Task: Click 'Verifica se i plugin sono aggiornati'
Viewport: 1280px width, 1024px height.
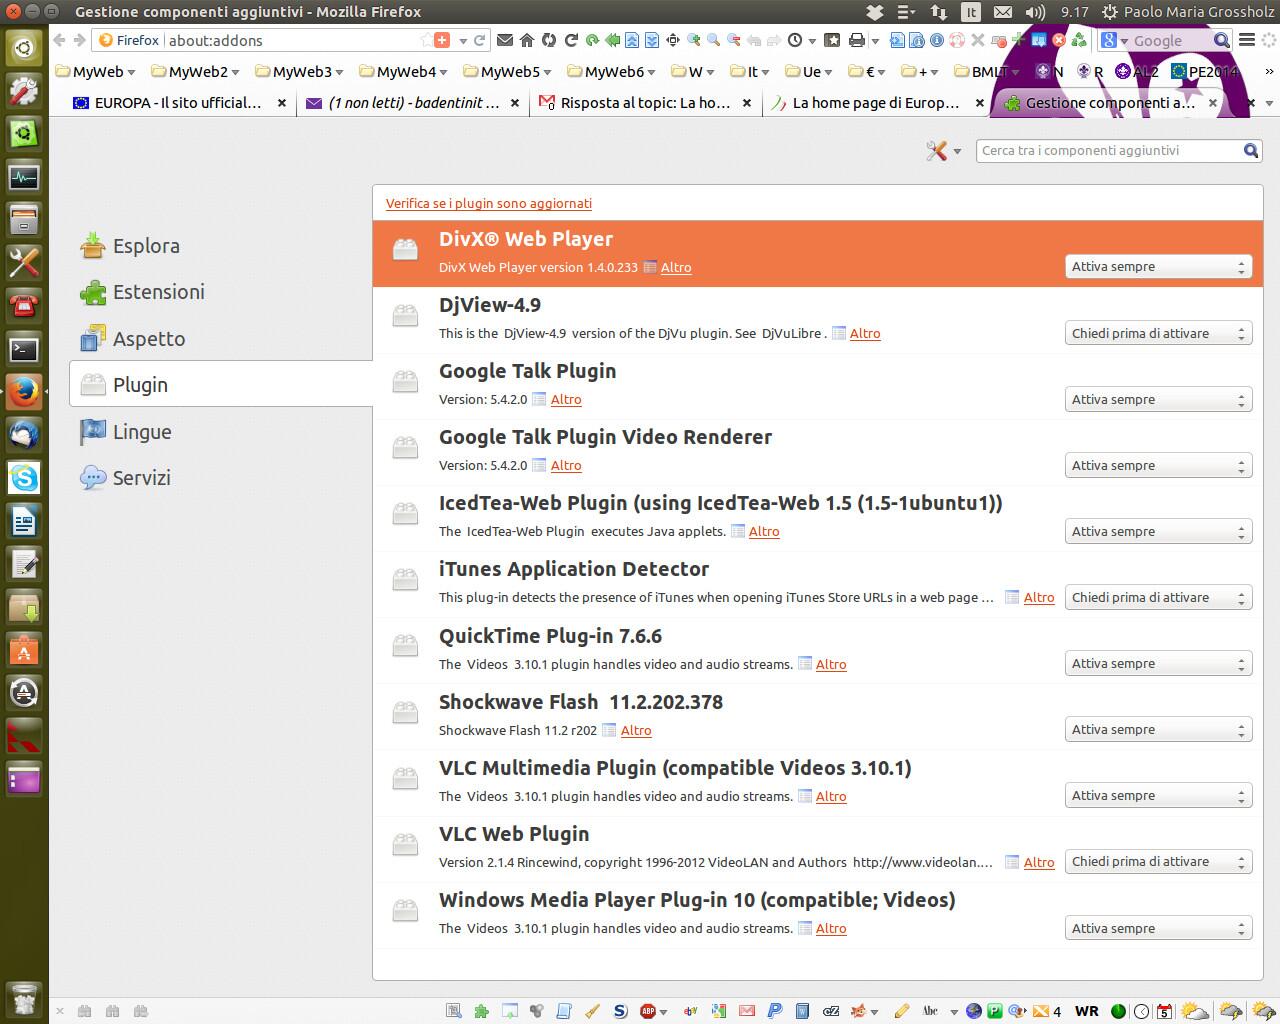Action: [489, 203]
